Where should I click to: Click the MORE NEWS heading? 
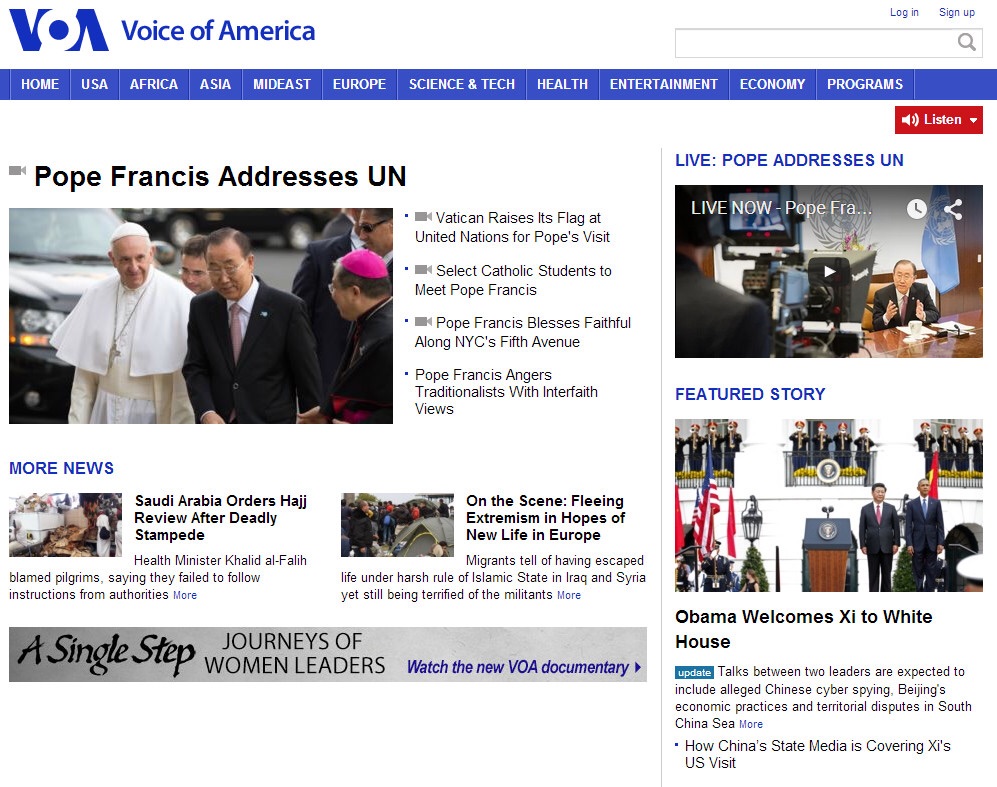62,468
